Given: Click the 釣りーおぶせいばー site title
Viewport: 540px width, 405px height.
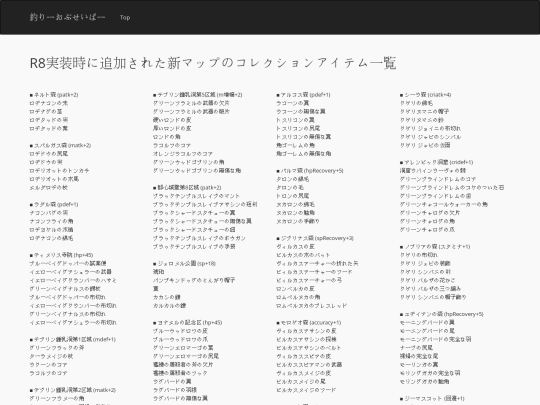Looking at the screenshot, I should click(x=67, y=17).
